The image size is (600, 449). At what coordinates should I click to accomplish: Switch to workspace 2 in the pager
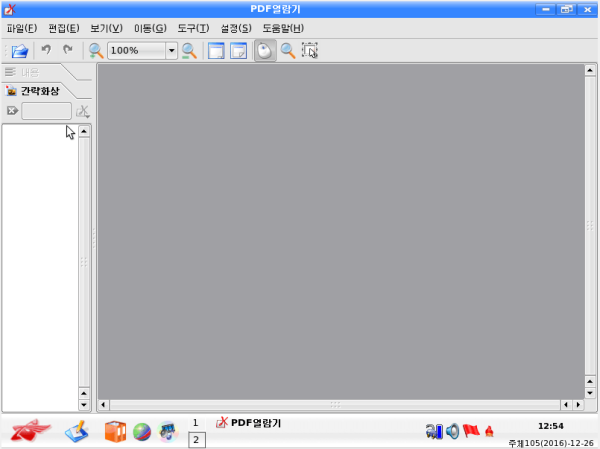click(196, 440)
